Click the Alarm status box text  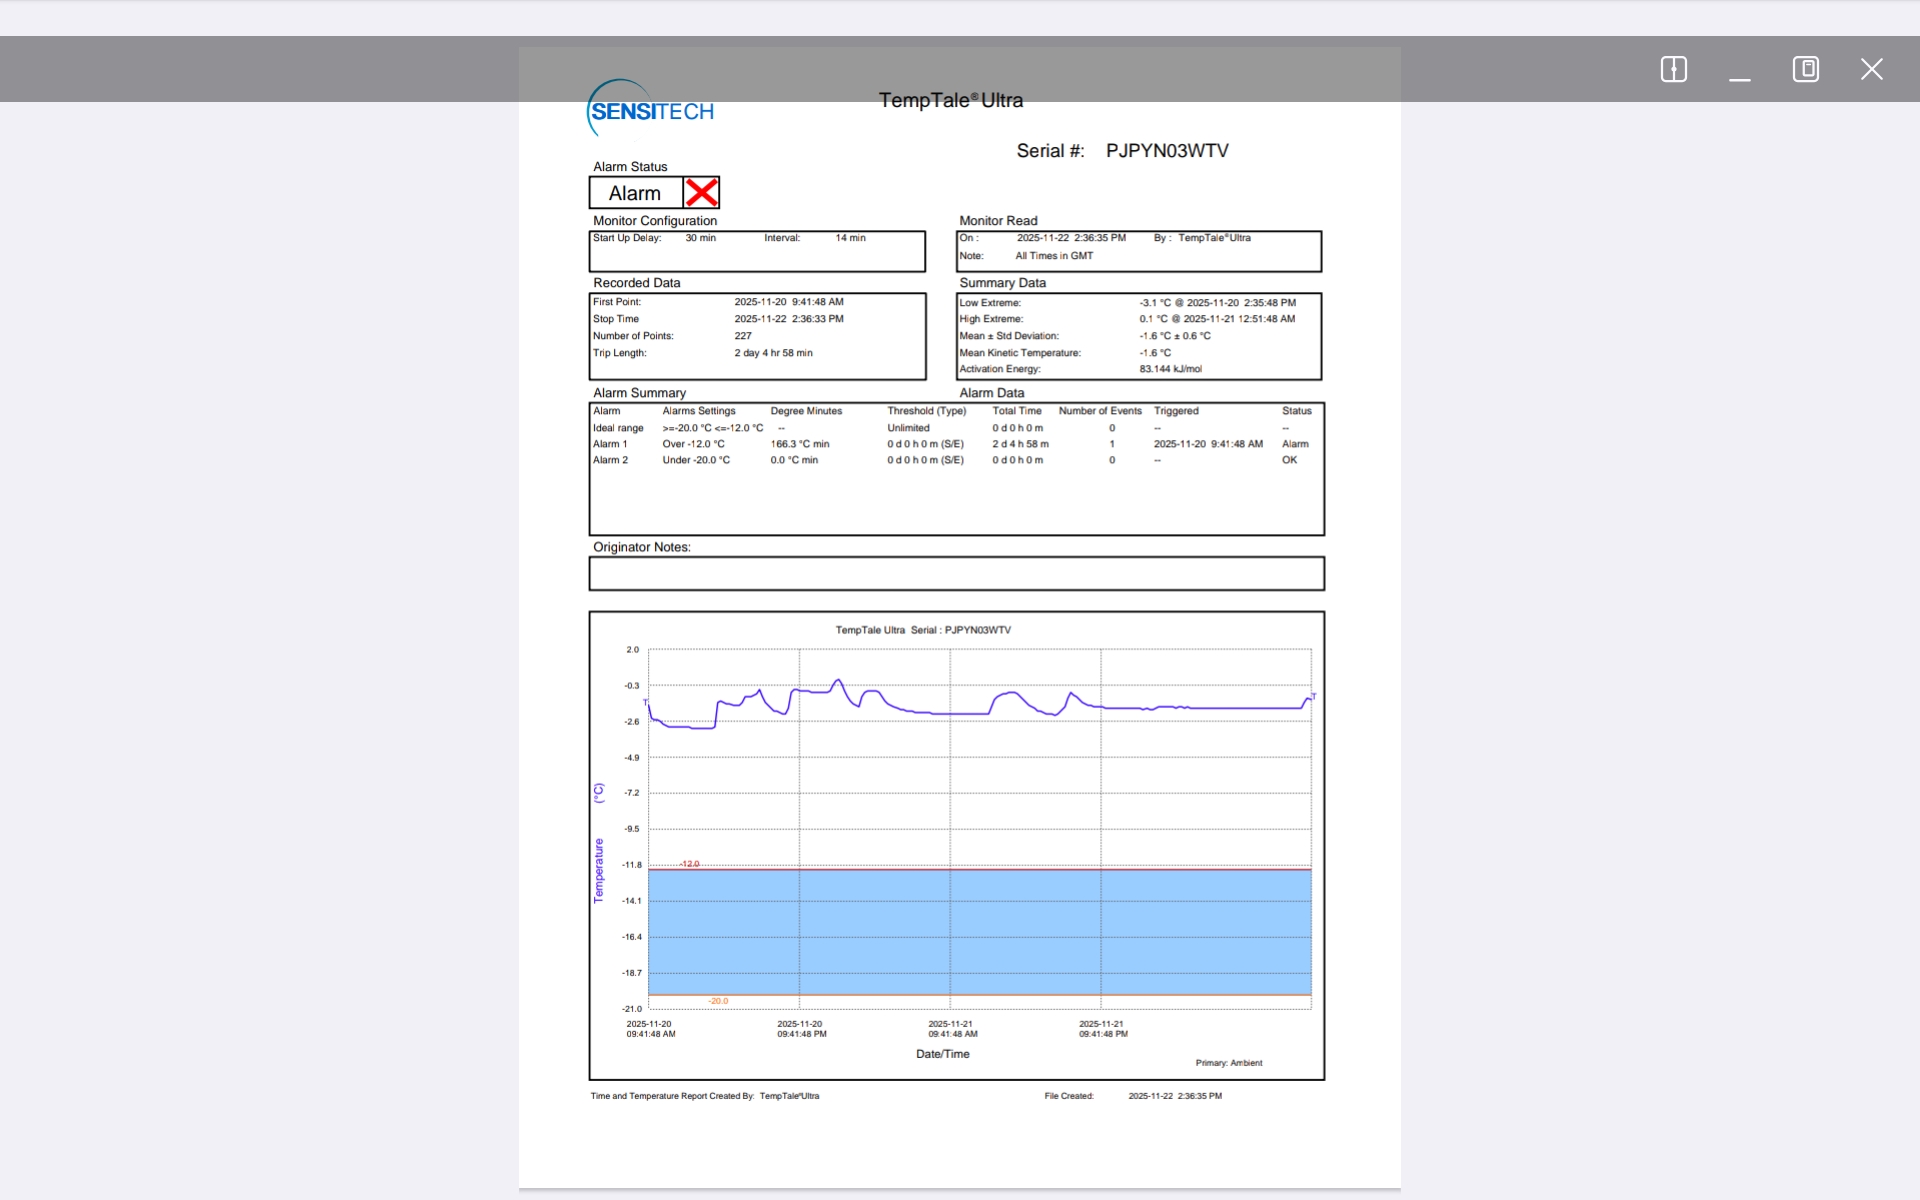tap(635, 193)
